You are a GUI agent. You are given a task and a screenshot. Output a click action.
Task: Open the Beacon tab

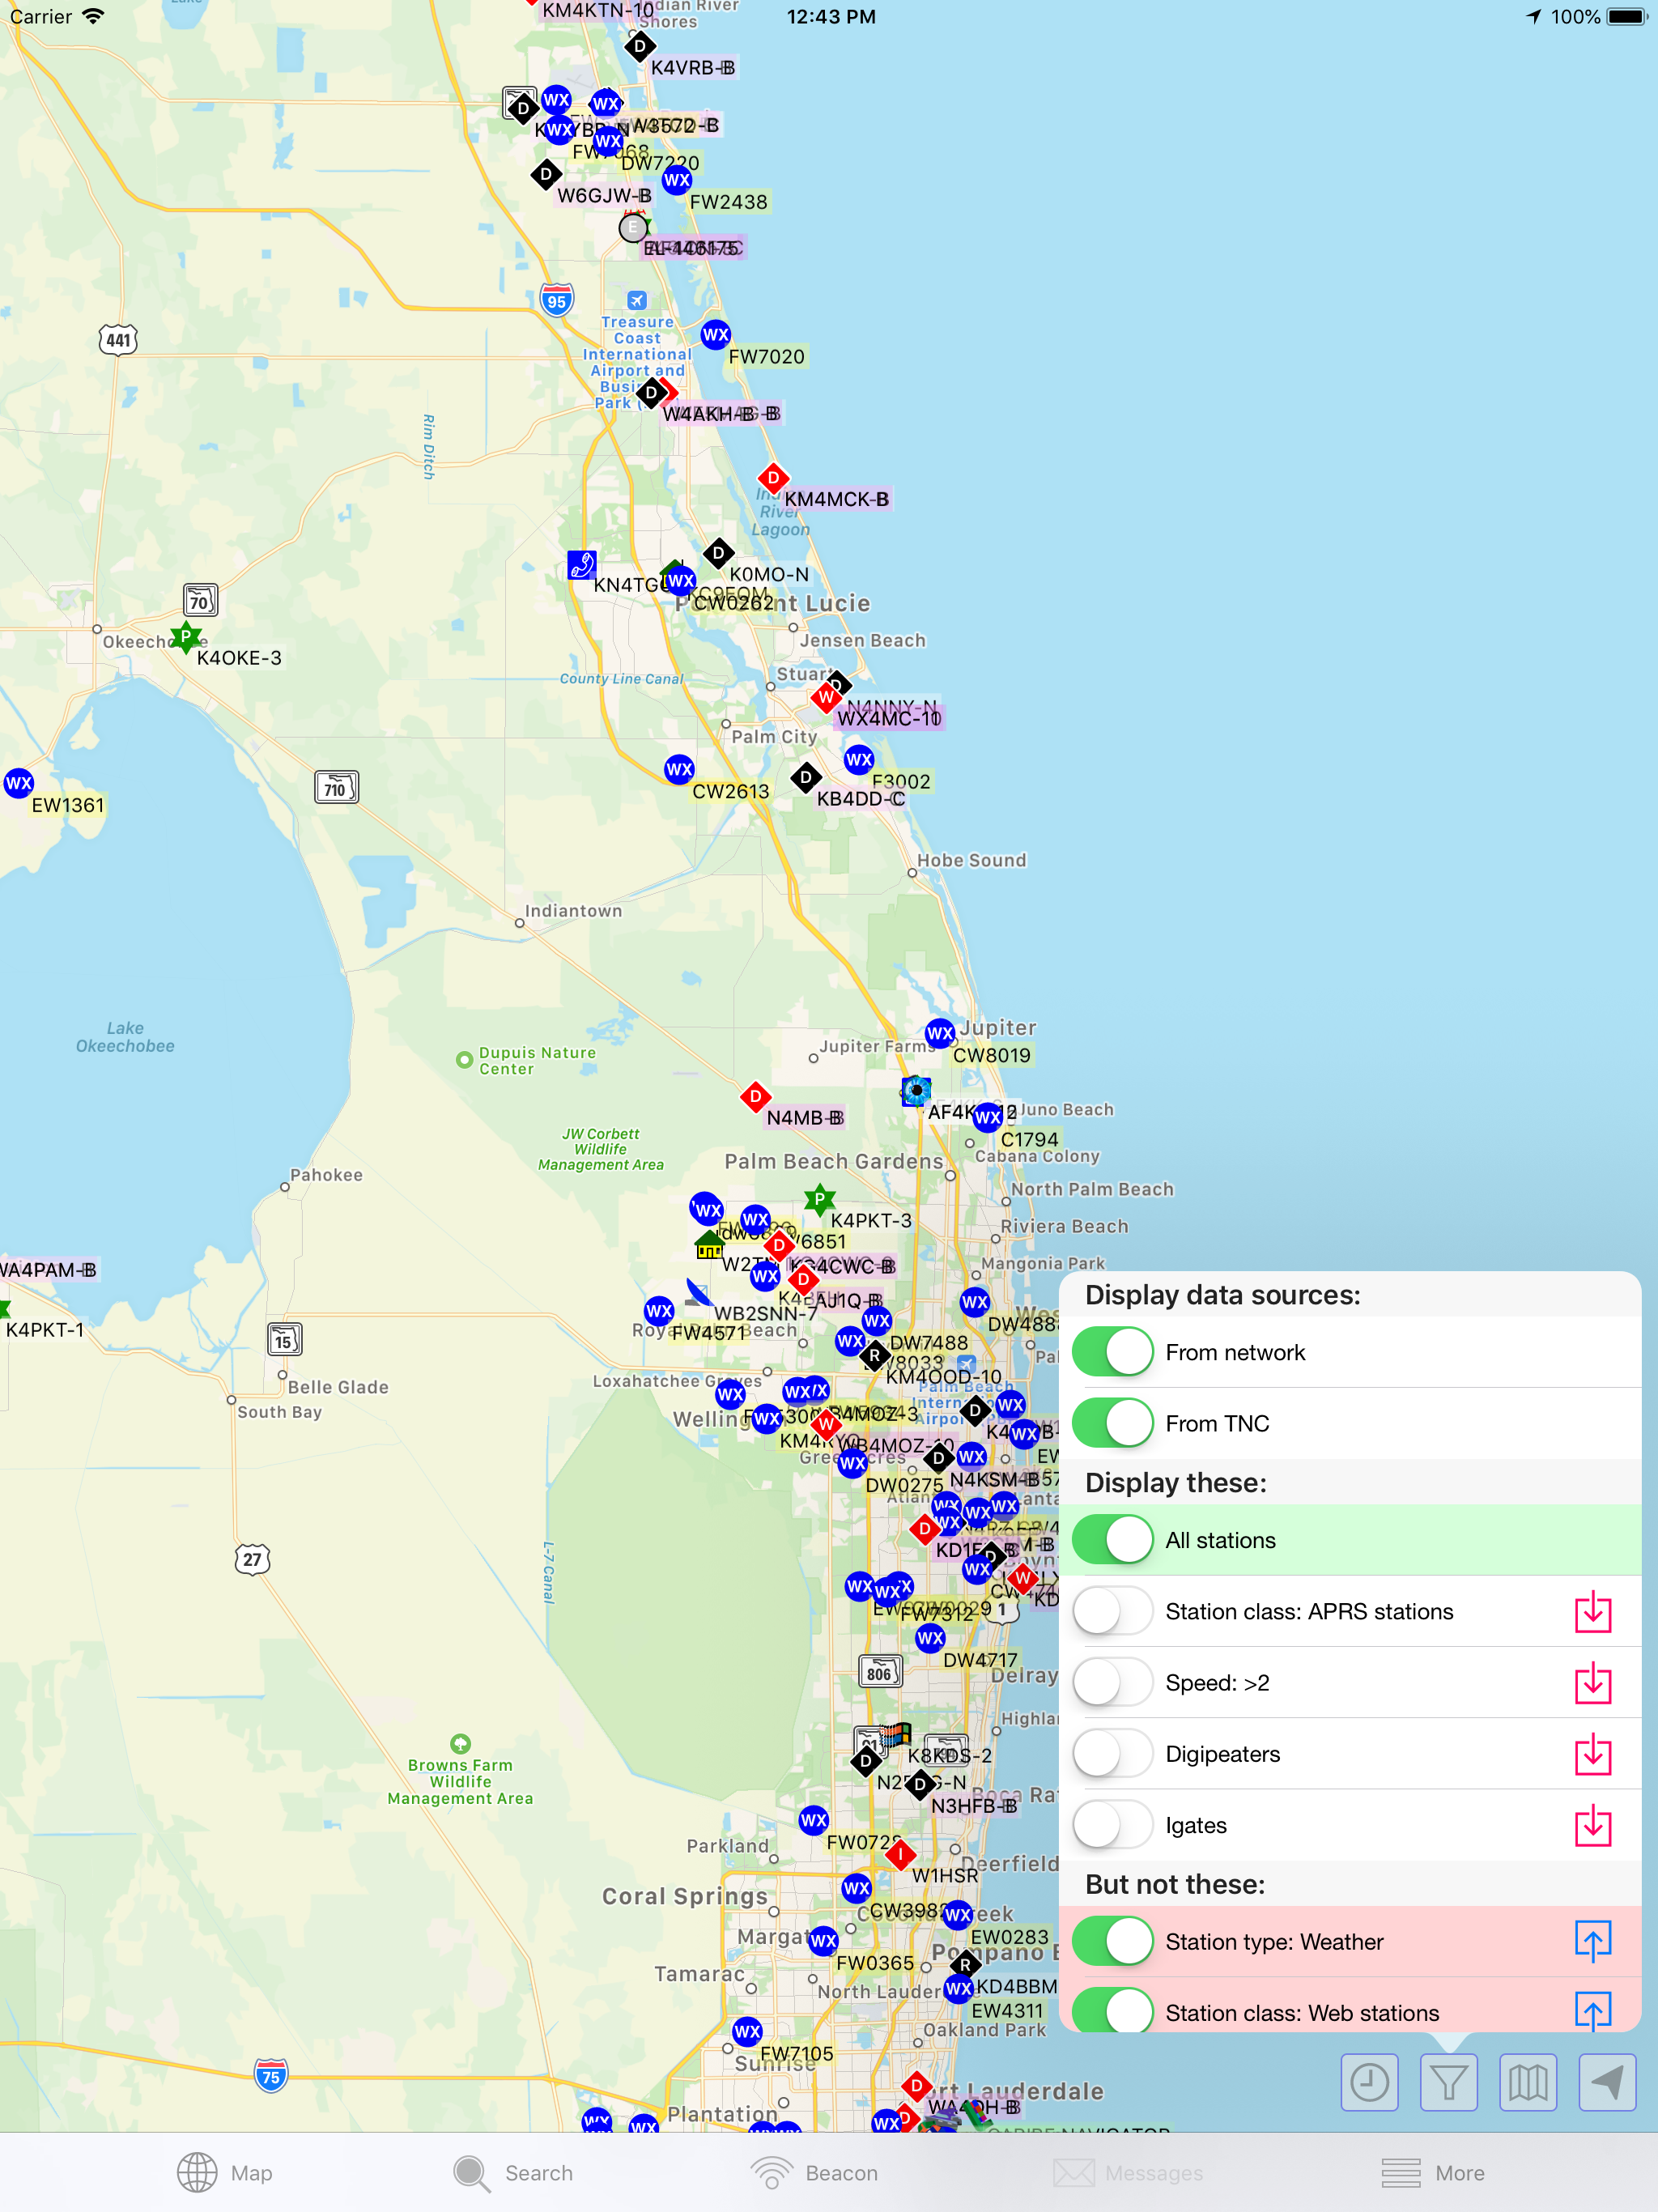[x=815, y=2173]
